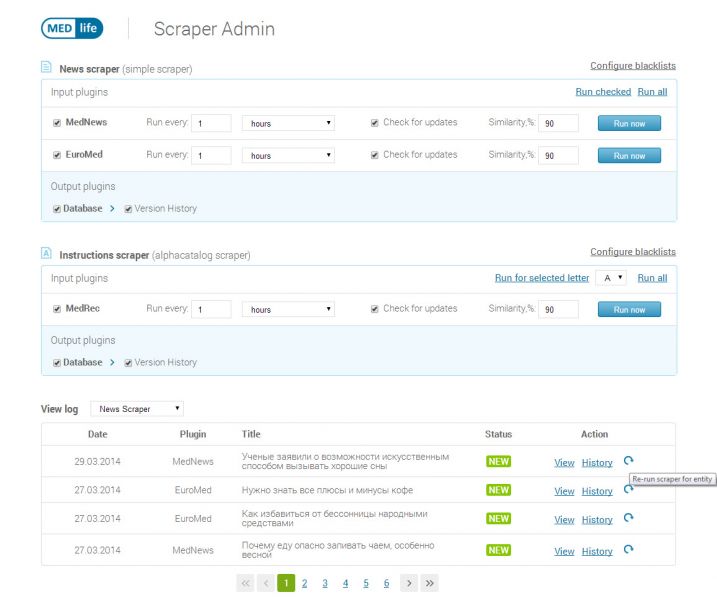Toggle Version History in News scraper

tap(128, 209)
